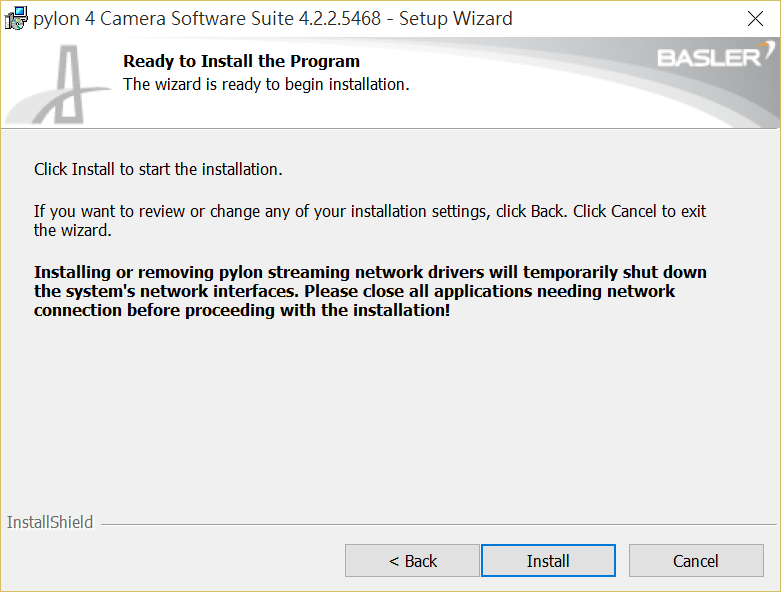Go back with the Back button

(x=413, y=561)
